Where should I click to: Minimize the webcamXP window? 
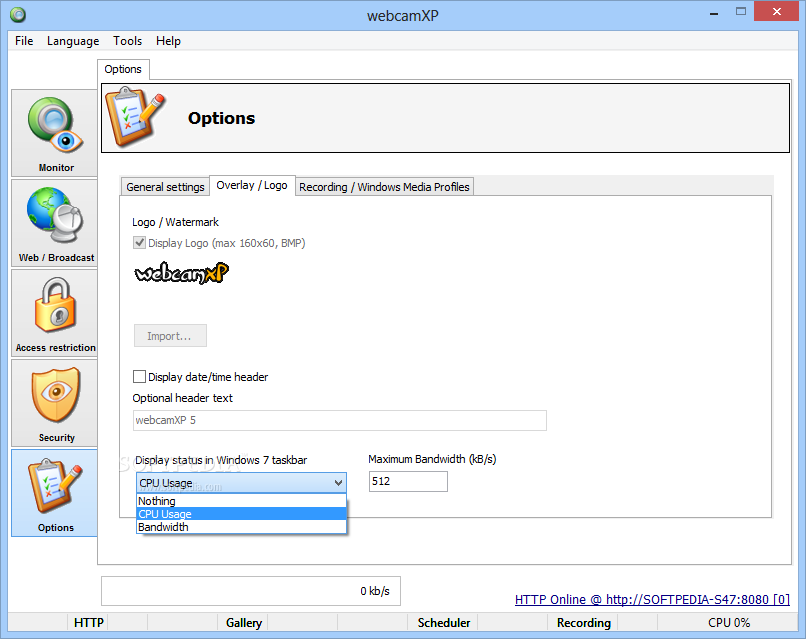(713, 12)
